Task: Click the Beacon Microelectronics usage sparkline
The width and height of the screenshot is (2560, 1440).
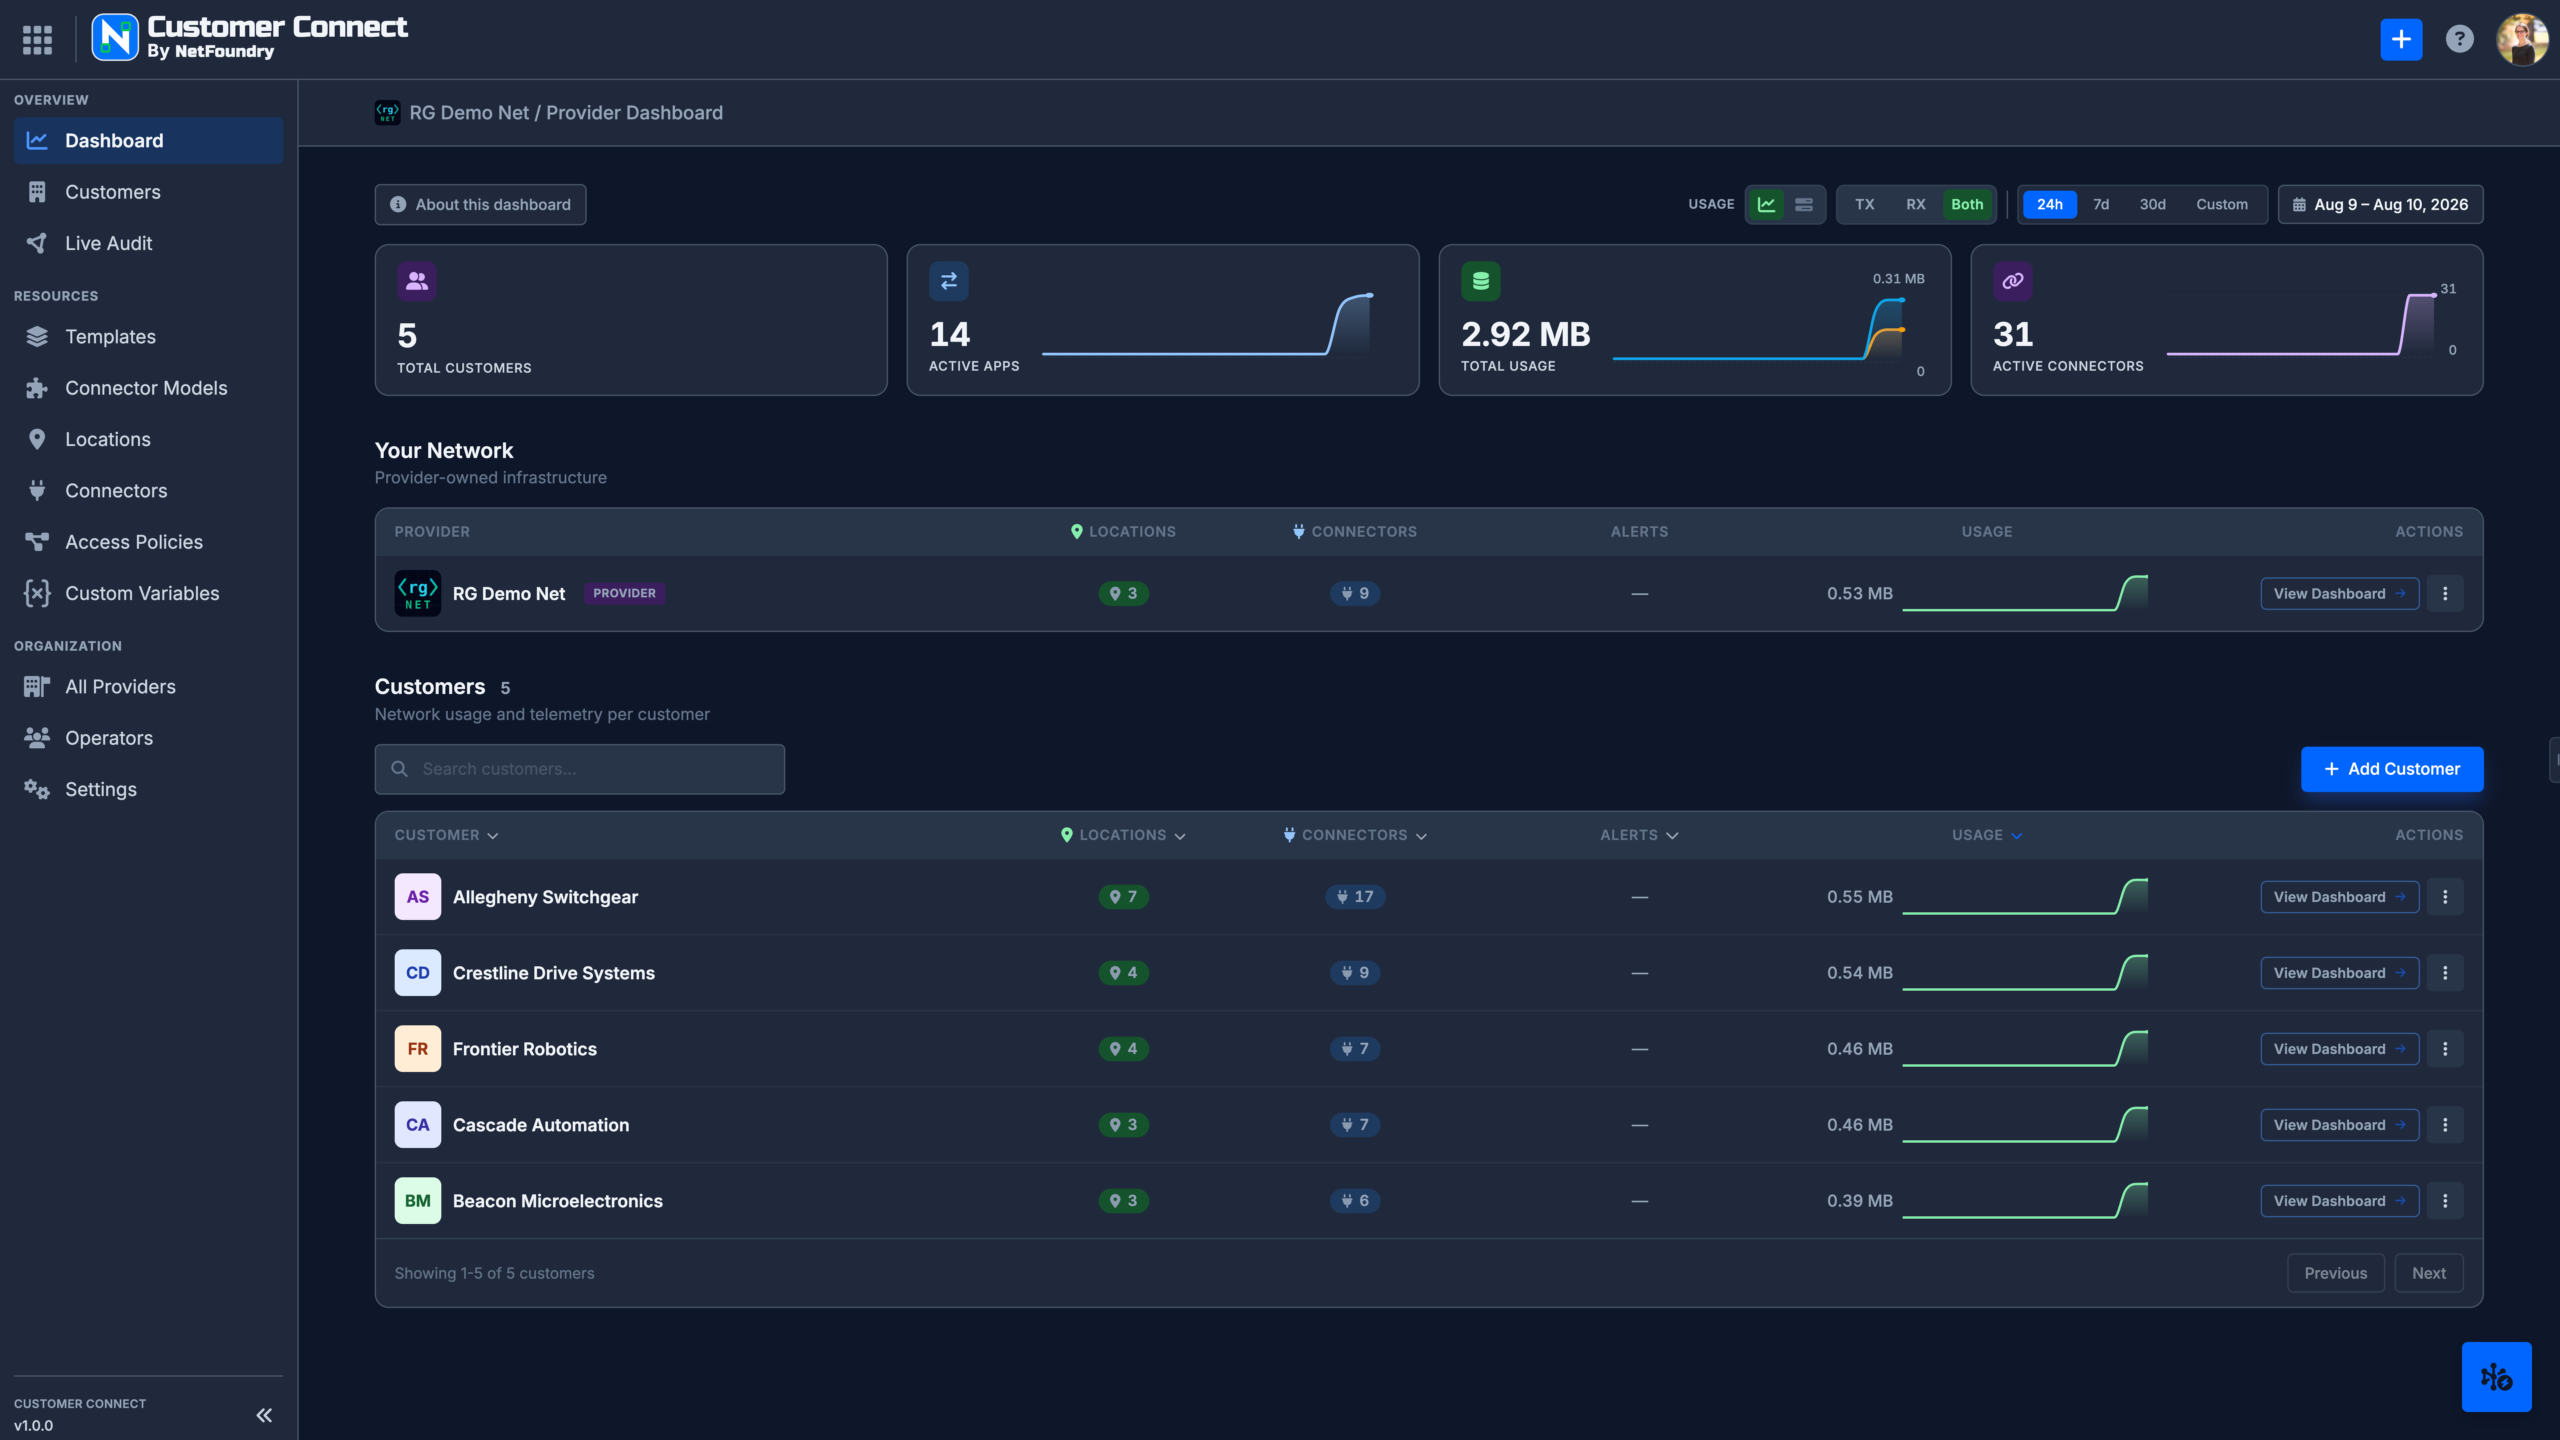Action: click(x=2024, y=1200)
